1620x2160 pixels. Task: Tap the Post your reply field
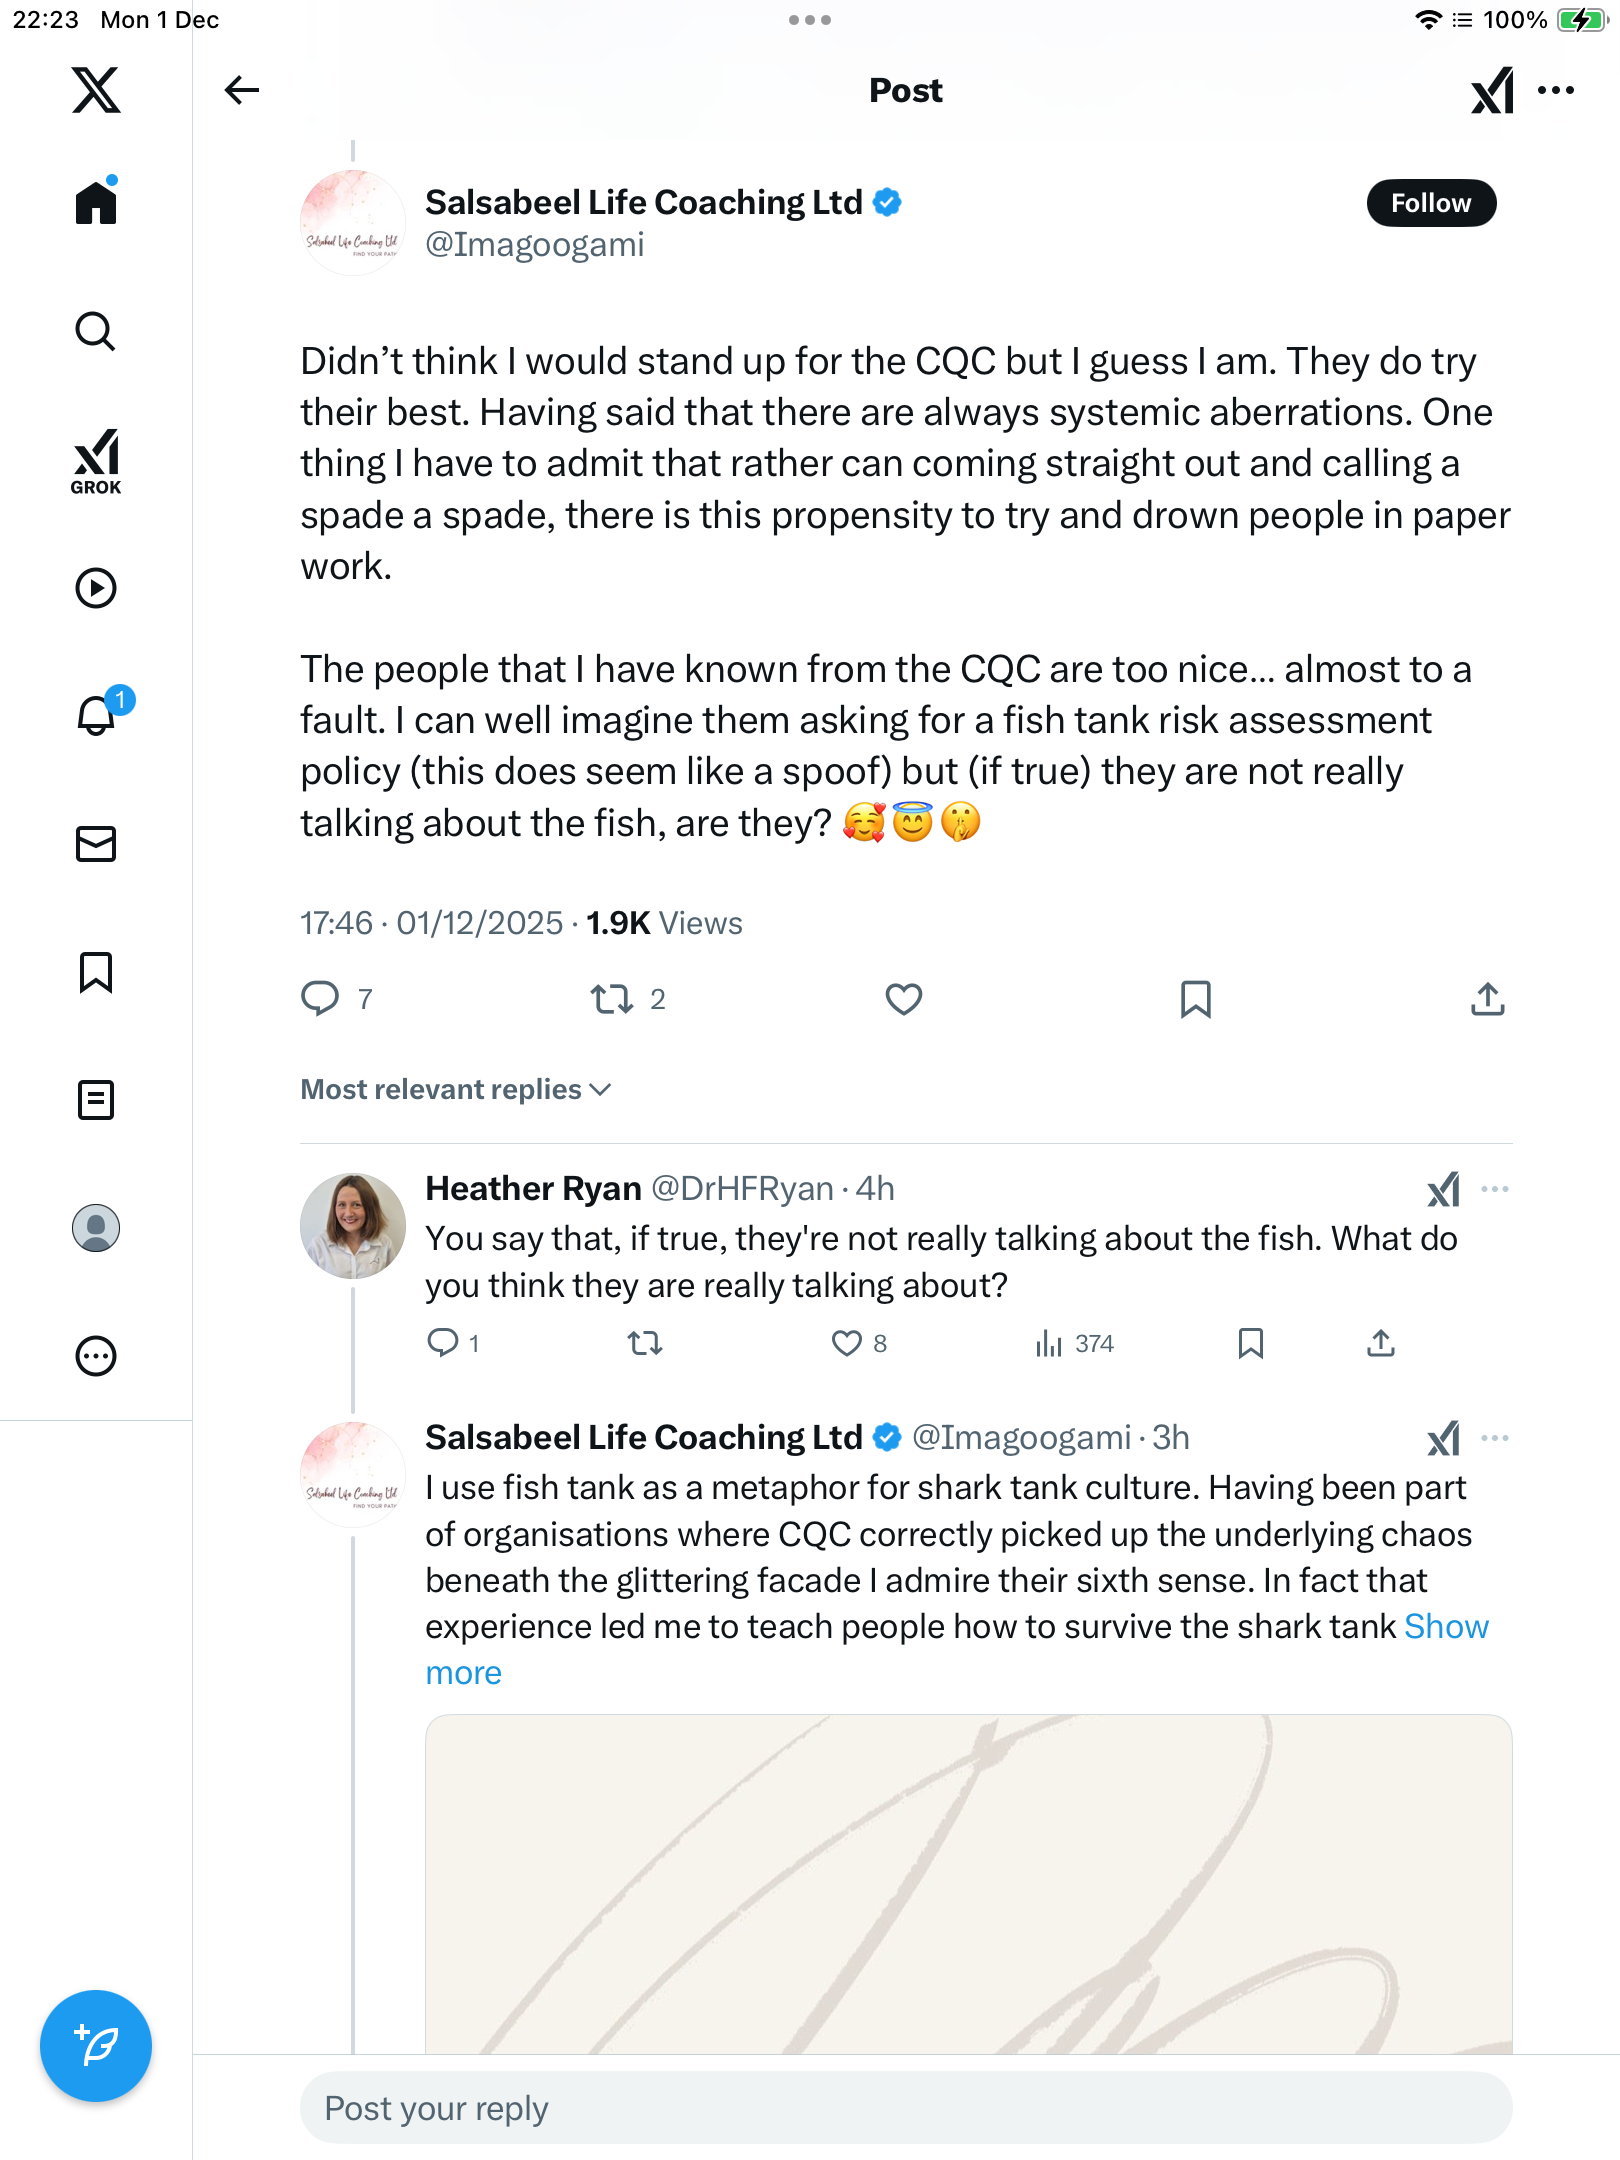click(x=905, y=2108)
